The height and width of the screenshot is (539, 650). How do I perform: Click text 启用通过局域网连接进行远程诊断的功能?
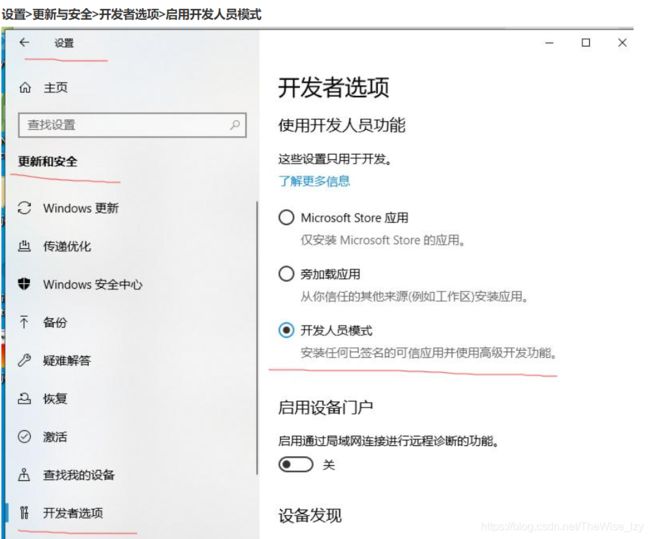[388, 440]
